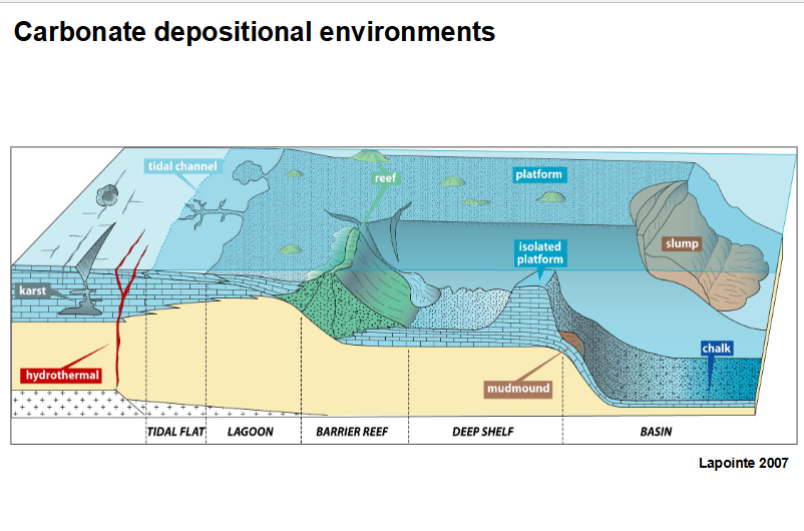Select the grey "karst" label
This screenshot has height=531, width=804.
tap(33, 291)
